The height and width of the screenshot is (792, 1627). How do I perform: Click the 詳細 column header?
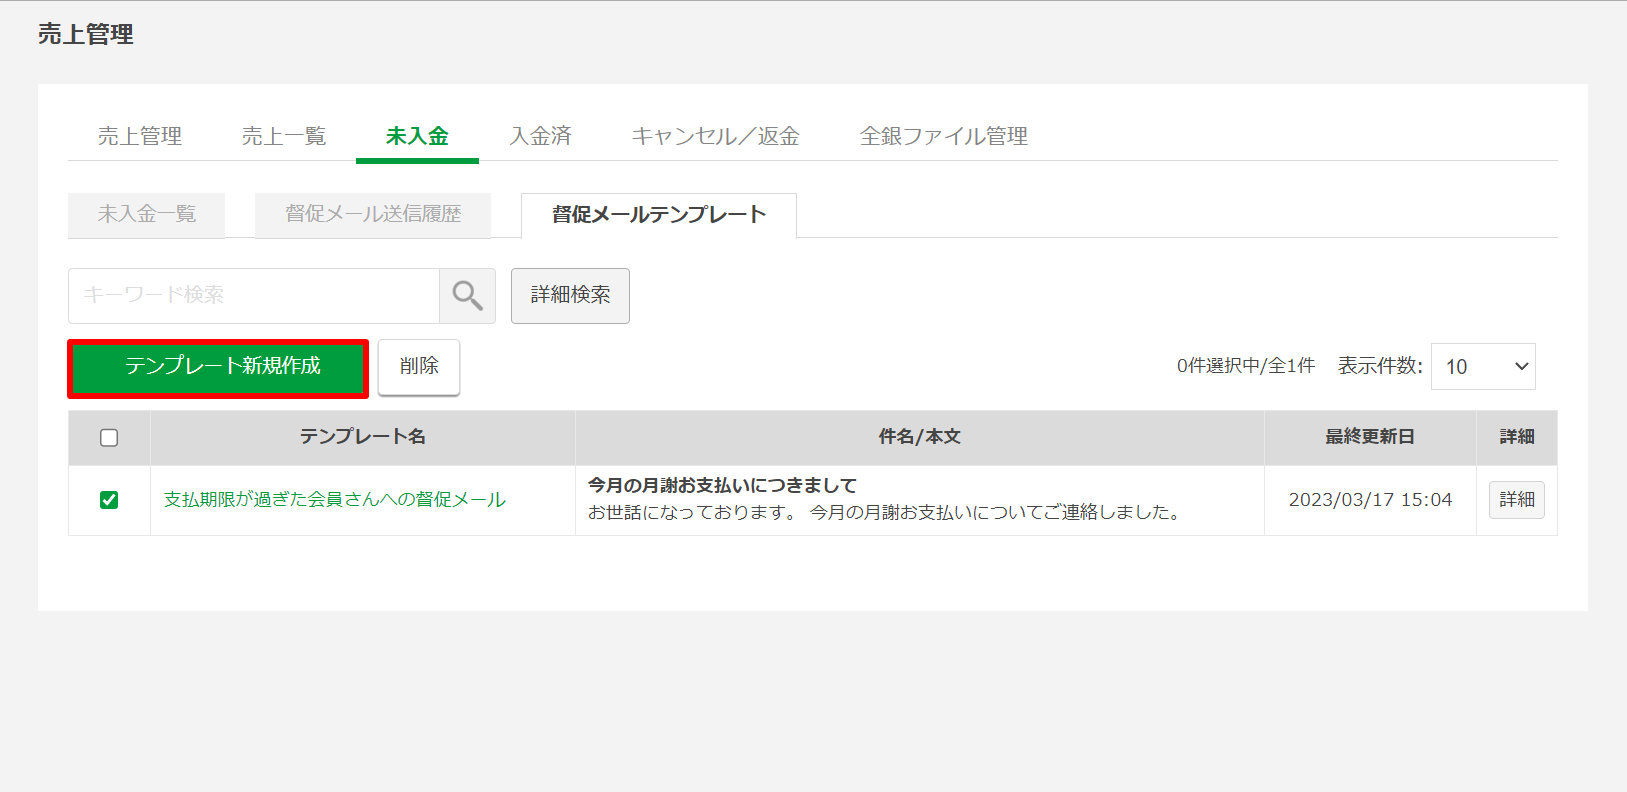pyautogui.click(x=1516, y=437)
